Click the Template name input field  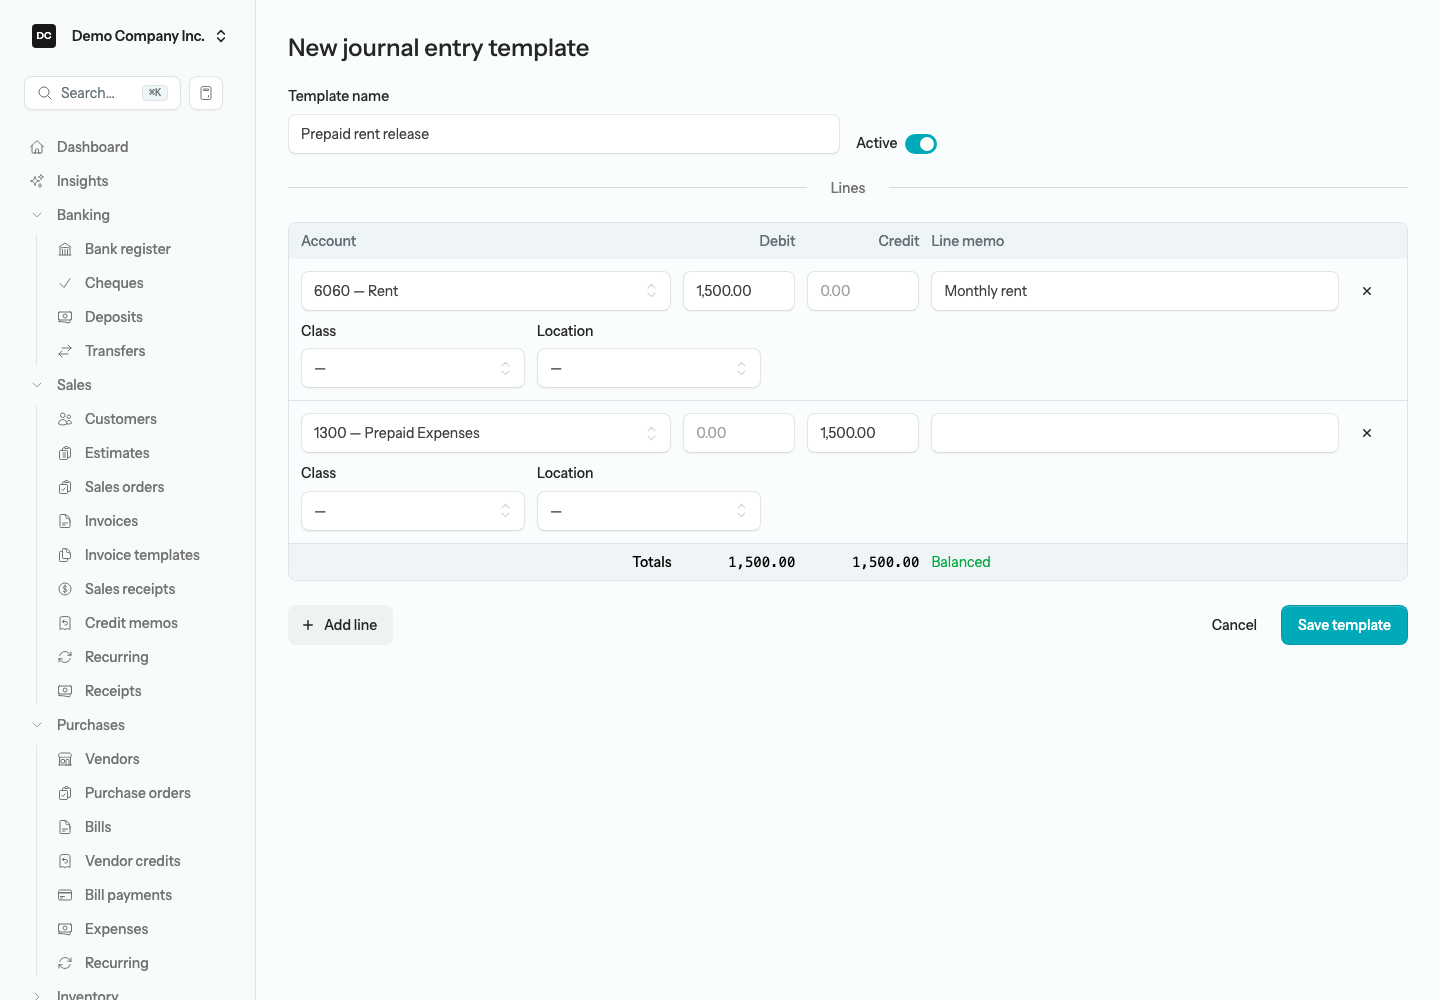click(564, 134)
